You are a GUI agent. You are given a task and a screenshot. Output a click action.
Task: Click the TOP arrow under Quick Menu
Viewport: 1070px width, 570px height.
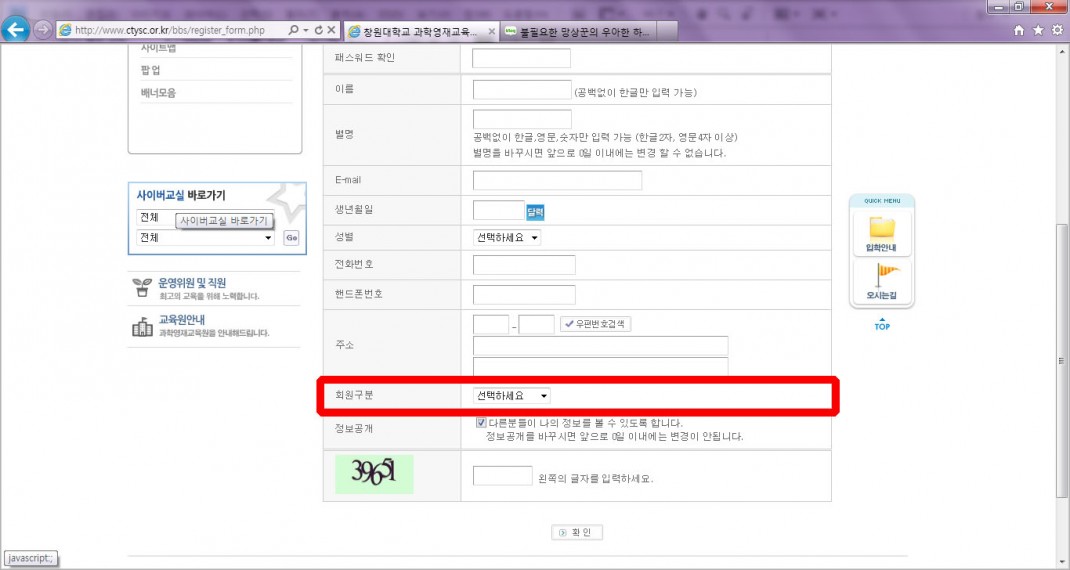(x=882, y=324)
